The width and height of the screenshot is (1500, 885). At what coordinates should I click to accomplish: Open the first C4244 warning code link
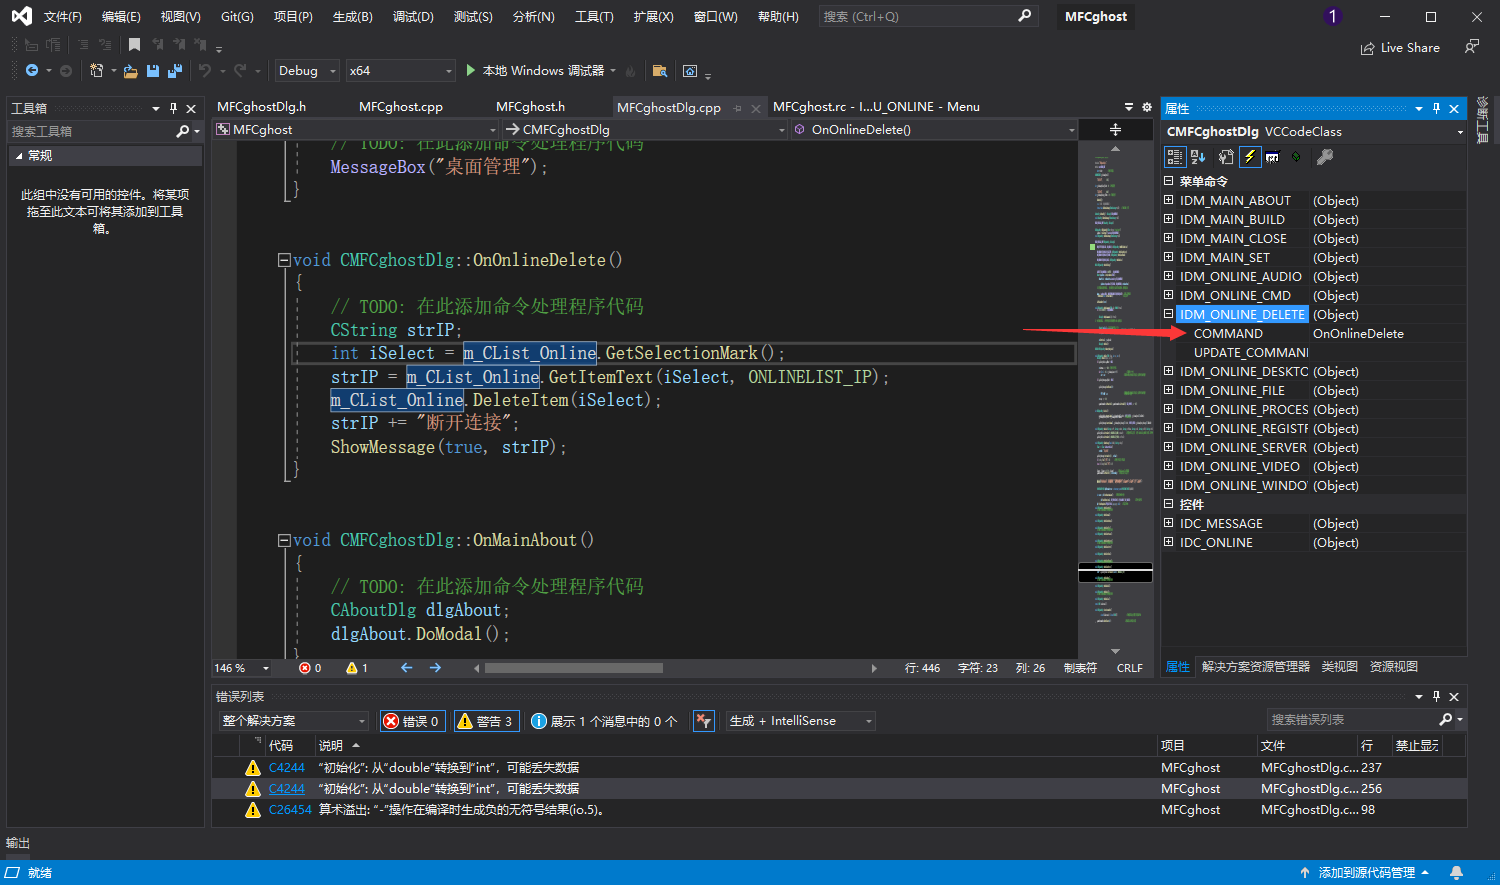pyautogui.click(x=286, y=768)
